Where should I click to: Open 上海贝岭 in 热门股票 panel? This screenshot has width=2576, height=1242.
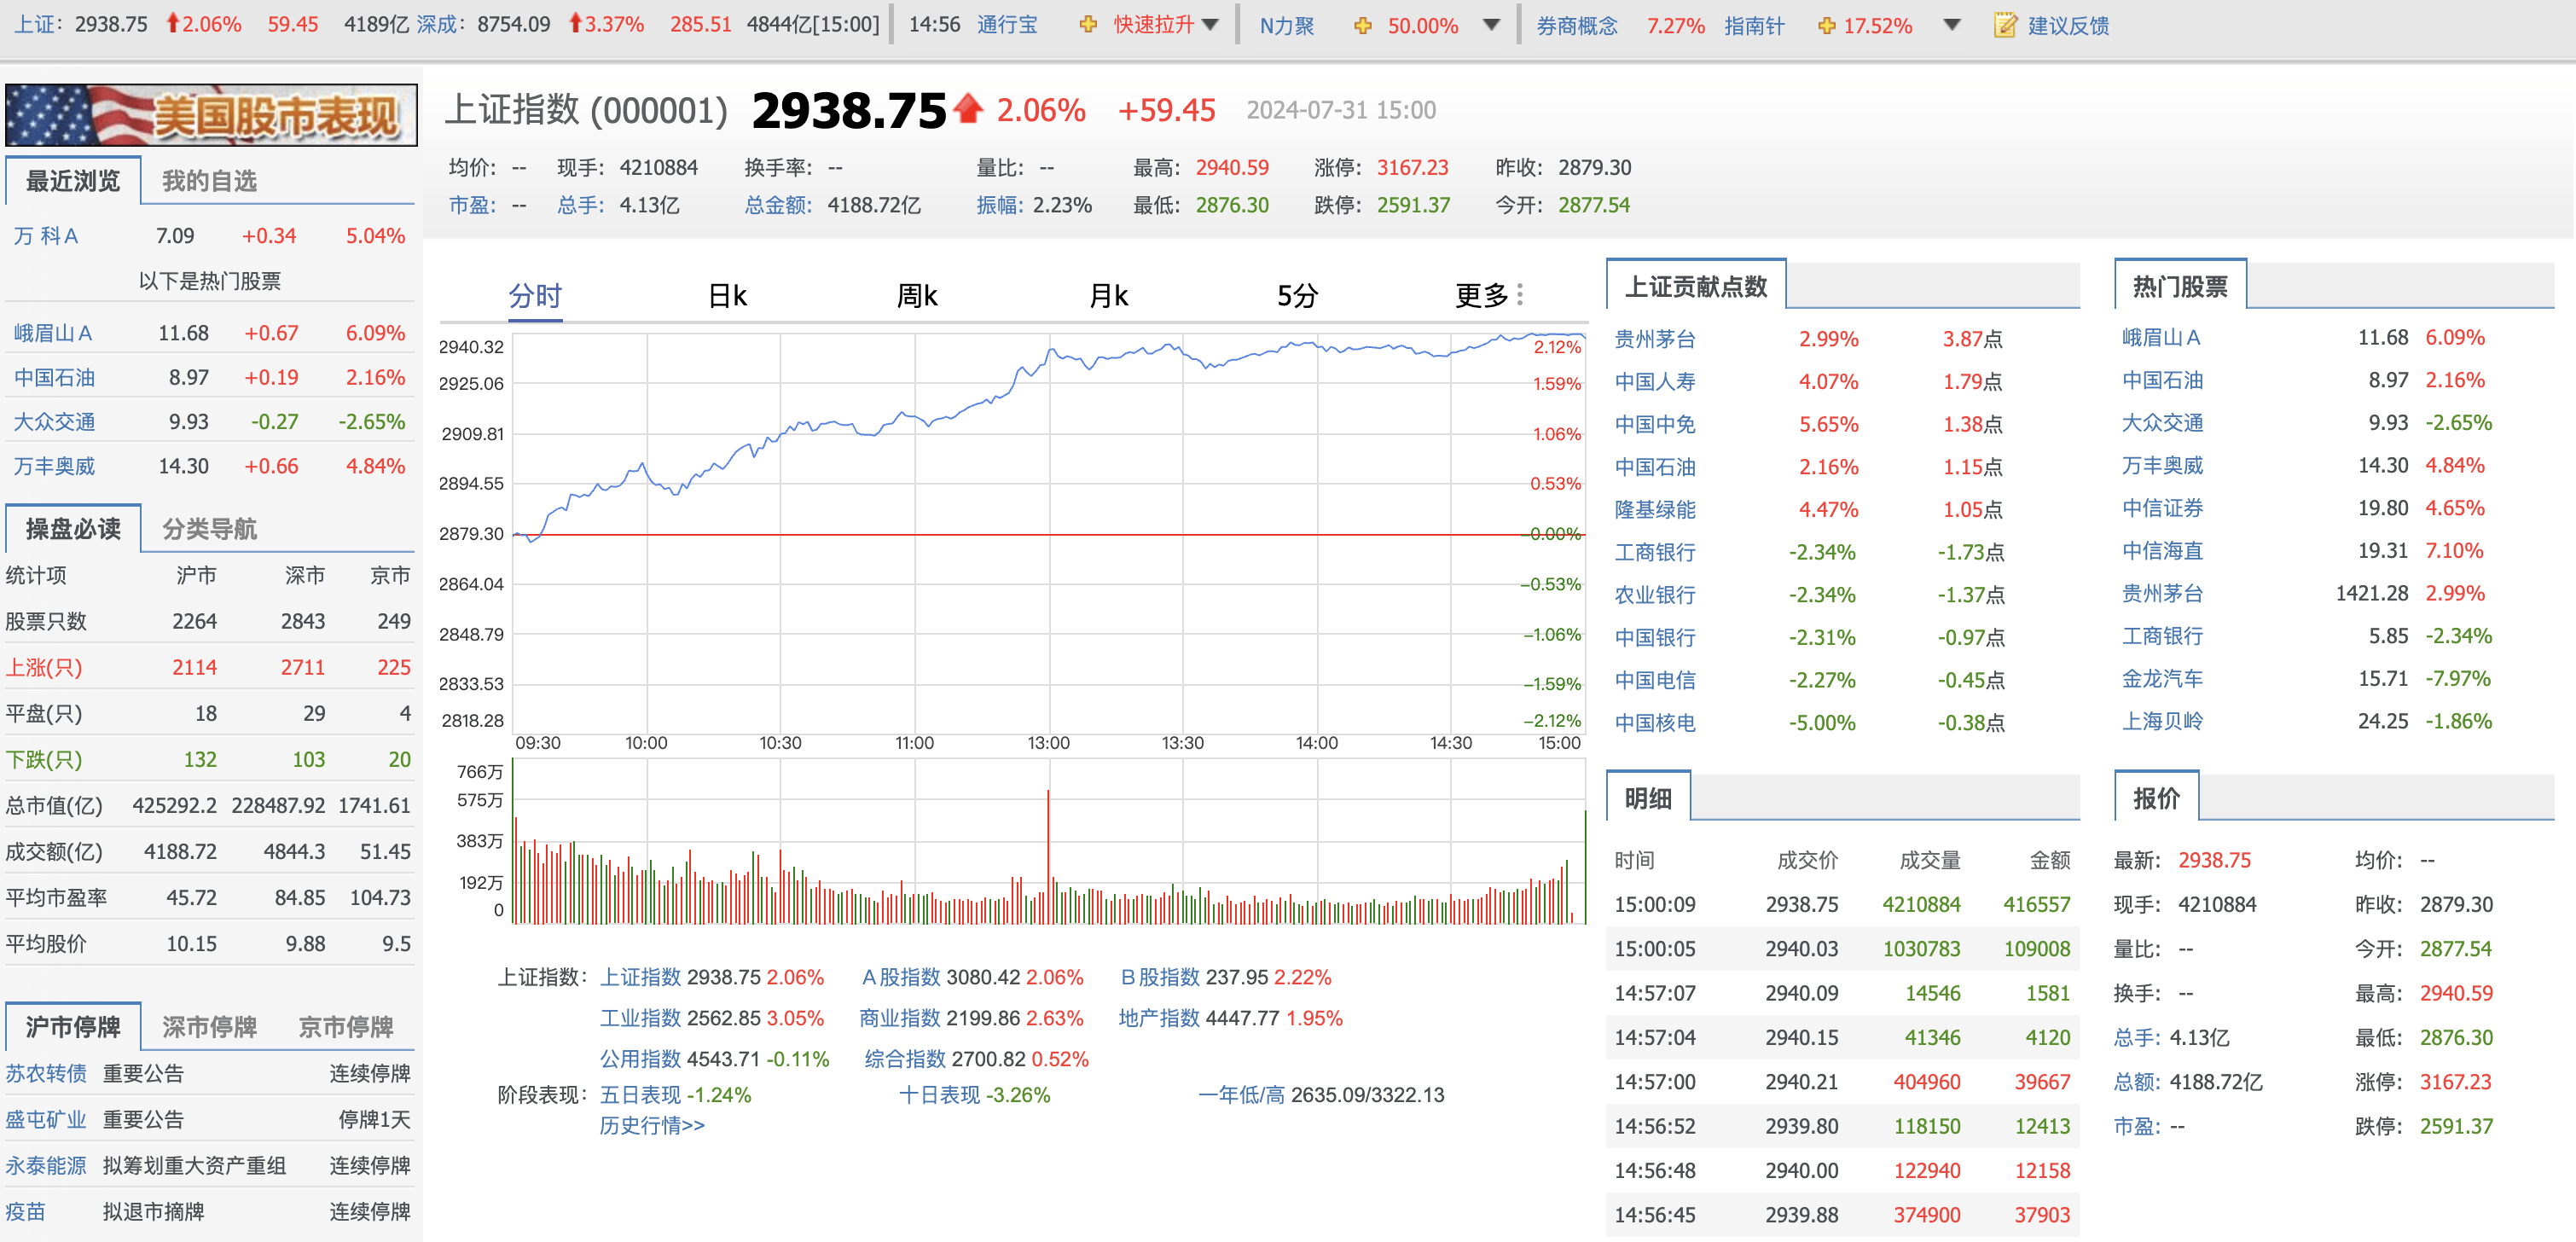[2163, 721]
